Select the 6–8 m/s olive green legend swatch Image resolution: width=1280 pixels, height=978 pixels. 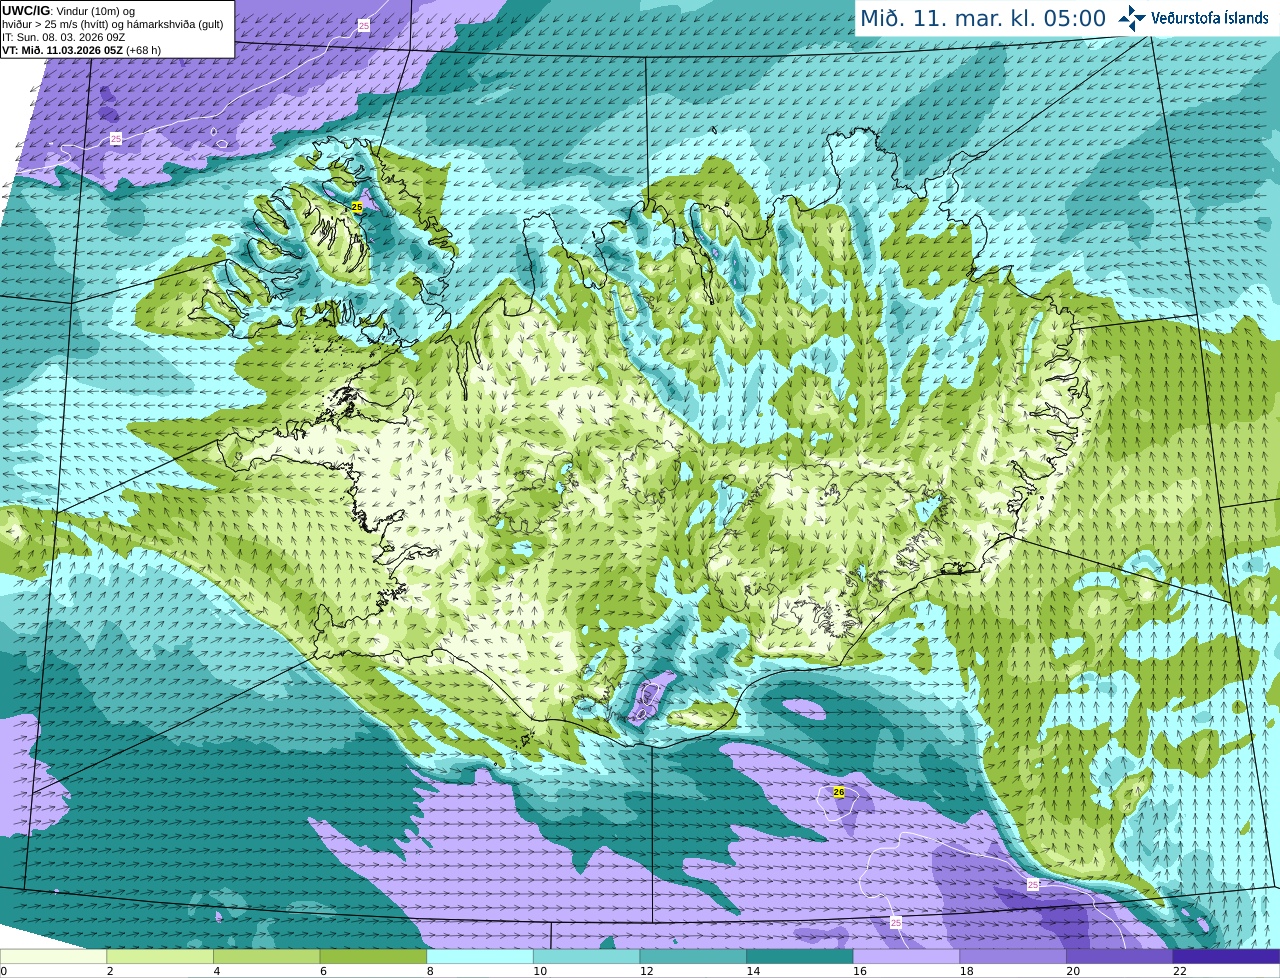tap(373, 957)
